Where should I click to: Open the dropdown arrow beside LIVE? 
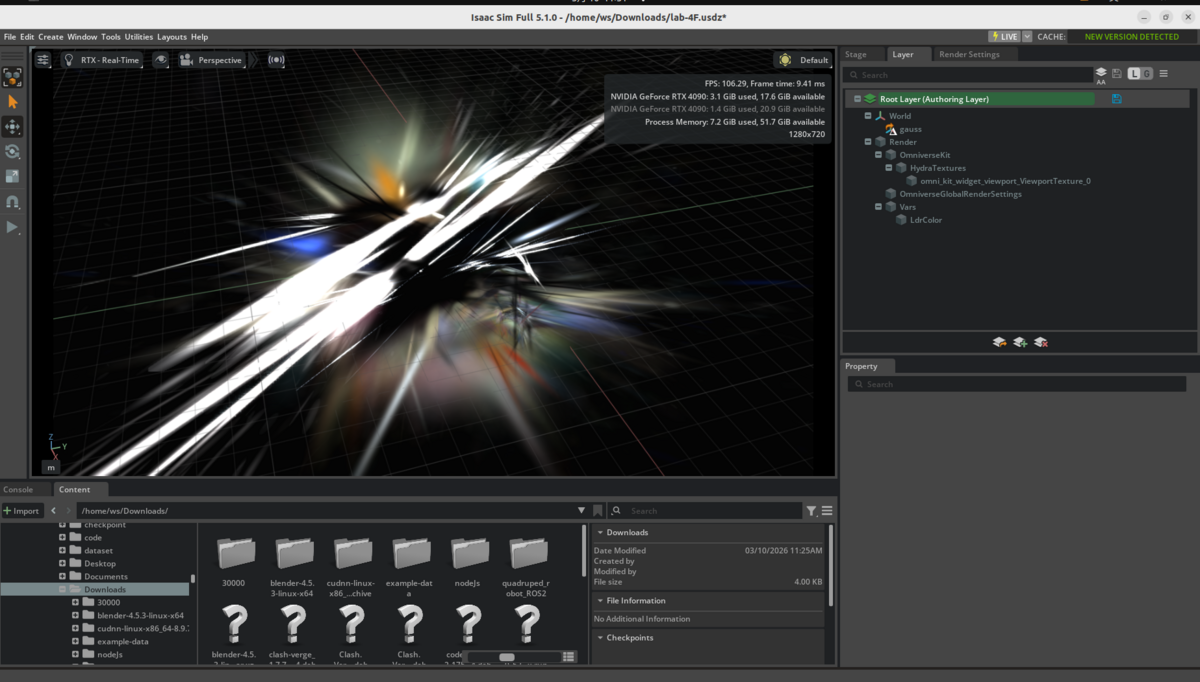click(1027, 37)
